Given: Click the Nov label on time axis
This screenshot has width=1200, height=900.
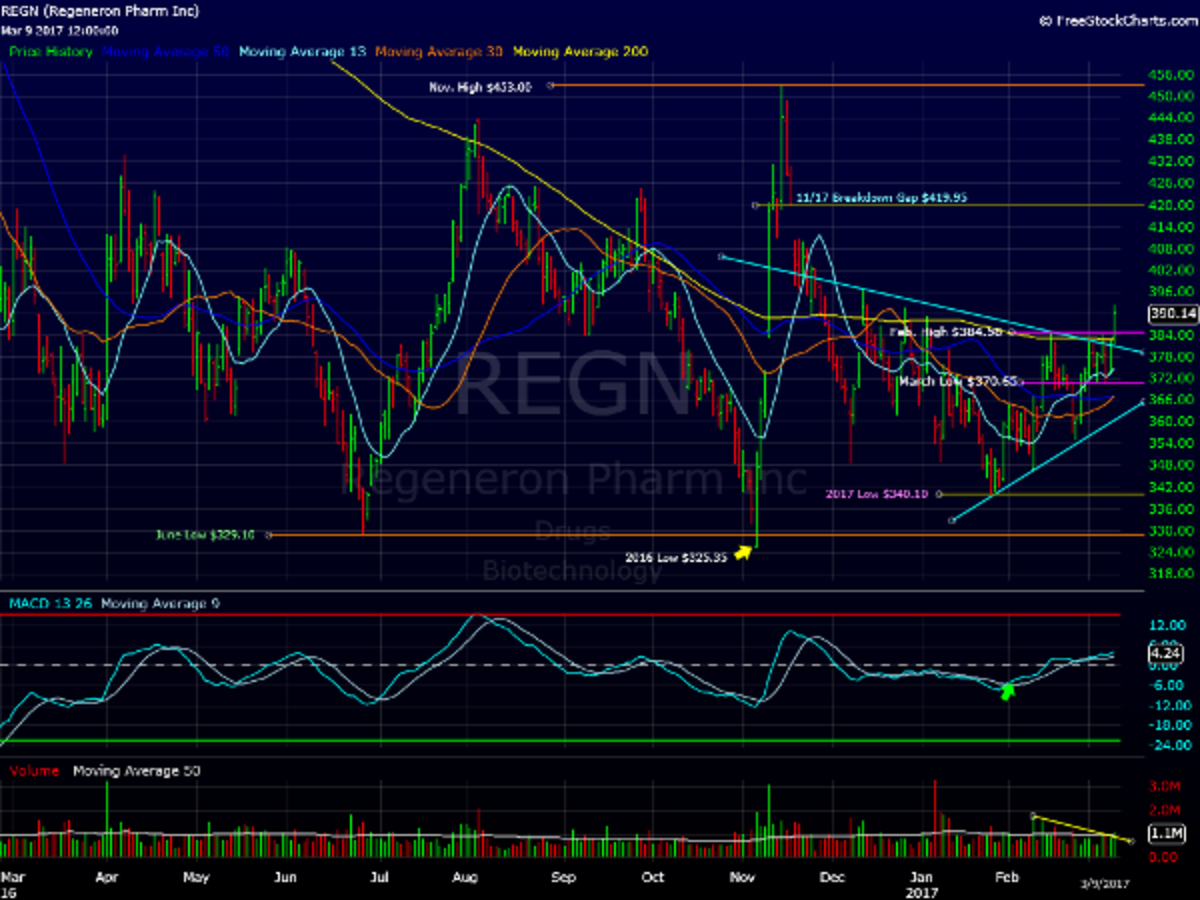Looking at the screenshot, I should tap(742, 877).
